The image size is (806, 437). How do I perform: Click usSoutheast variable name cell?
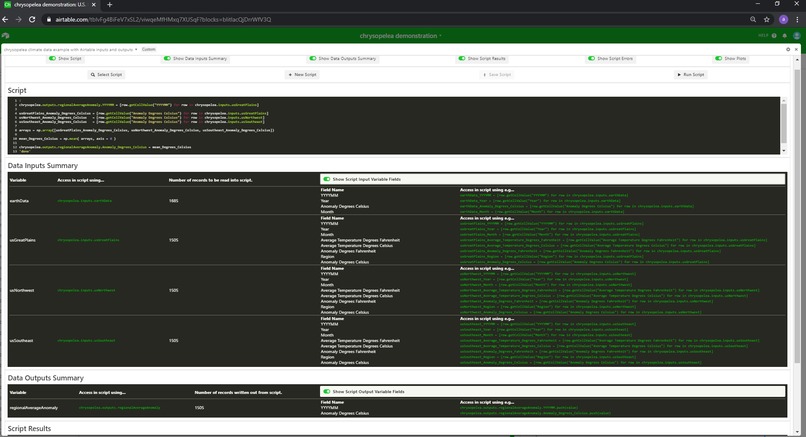pyautogui.click(x=22, y=341)
